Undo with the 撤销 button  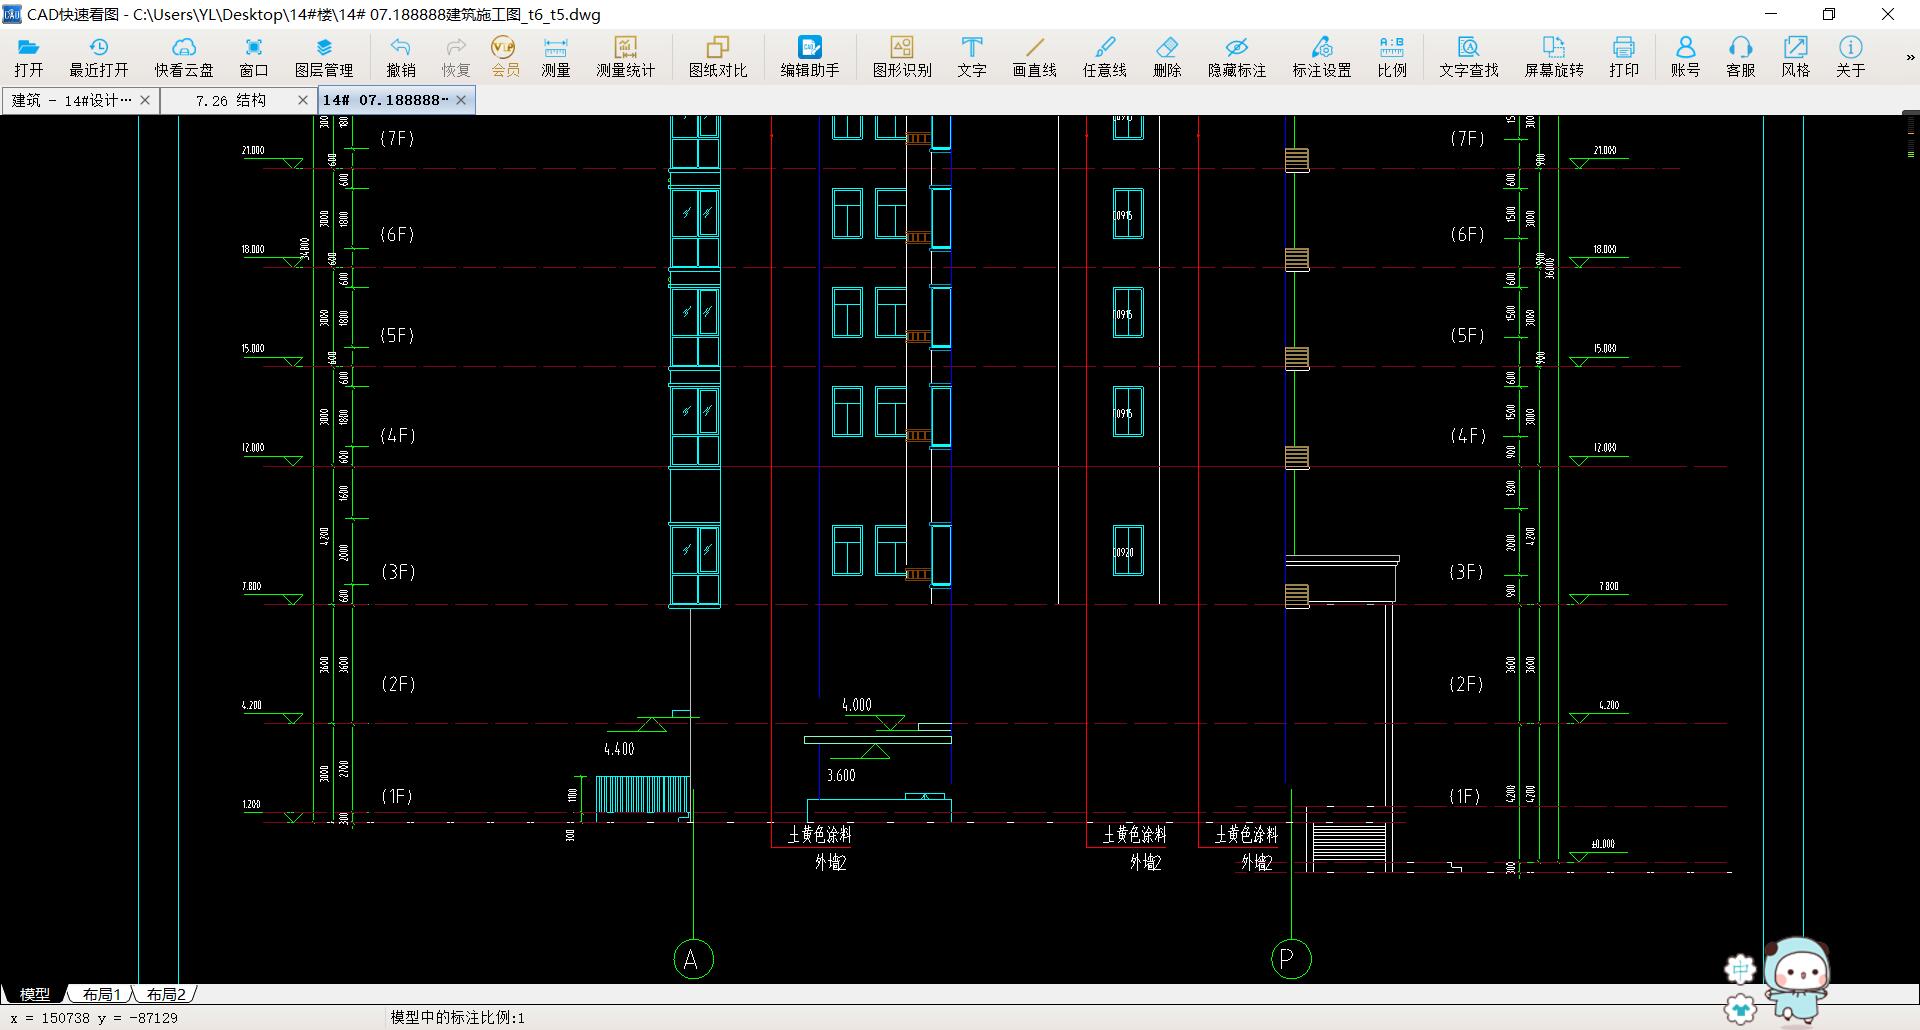coord(401,57)
